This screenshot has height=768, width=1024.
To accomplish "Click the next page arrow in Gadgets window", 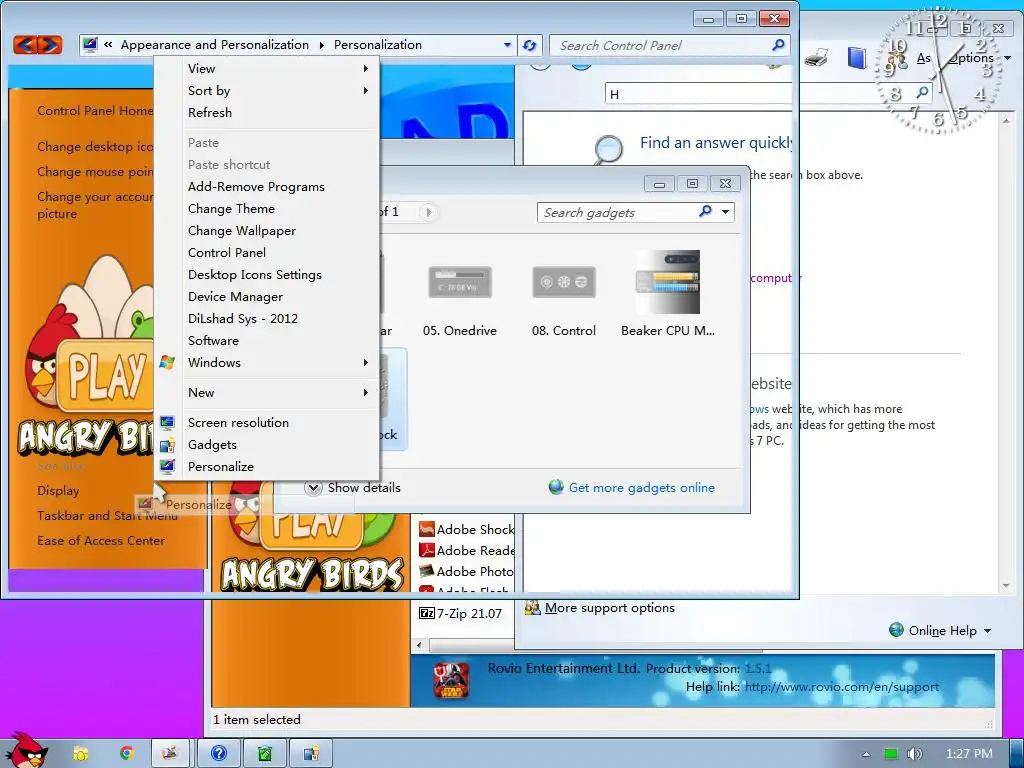I will pyautogui.click(x=428, y=212).
